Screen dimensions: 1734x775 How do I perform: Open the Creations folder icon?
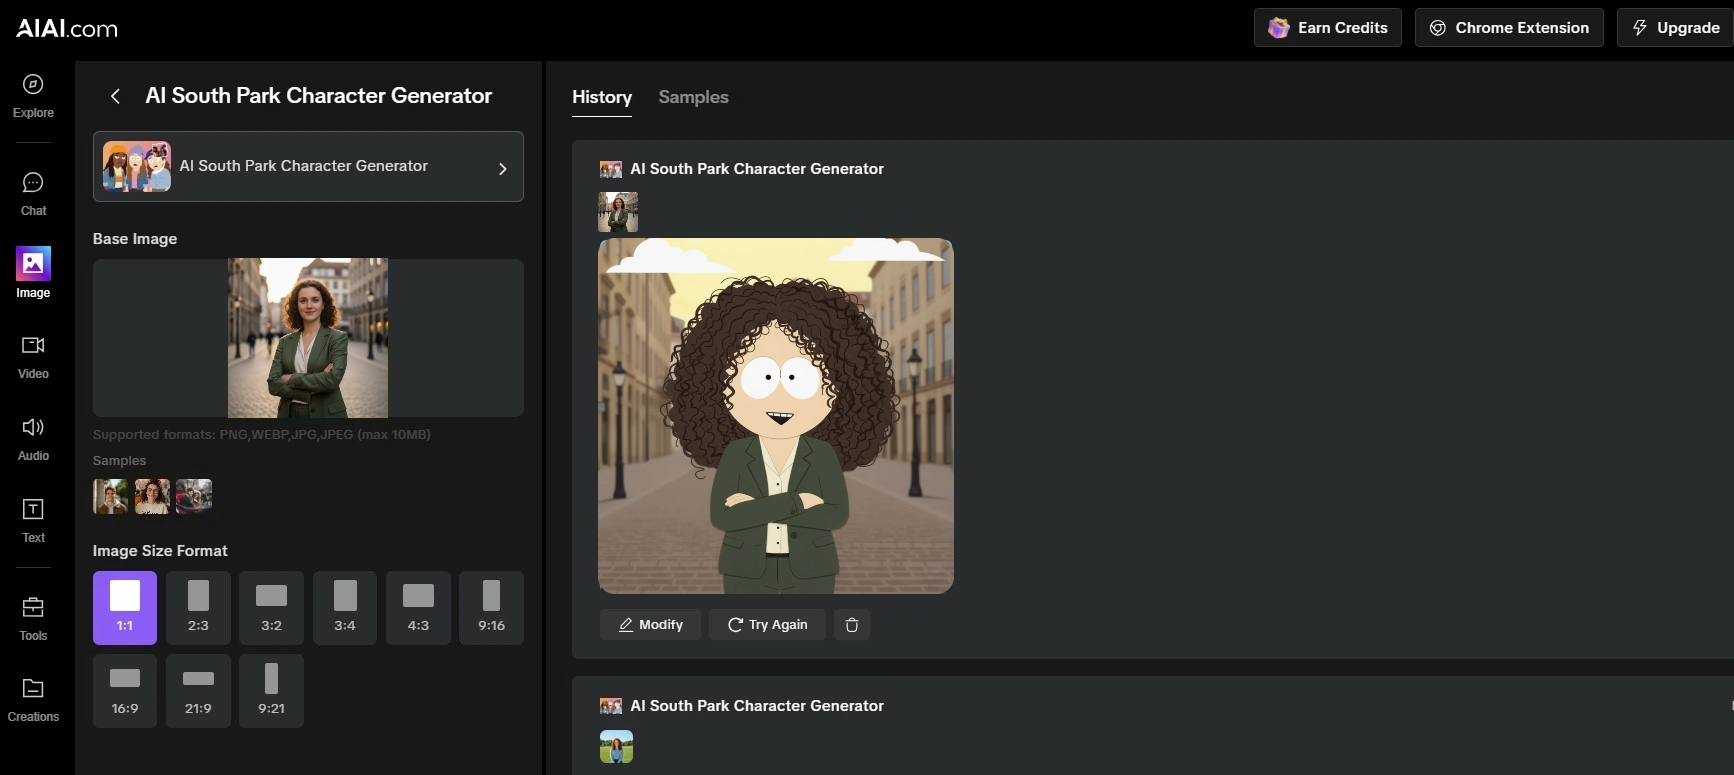coord(33,688)
